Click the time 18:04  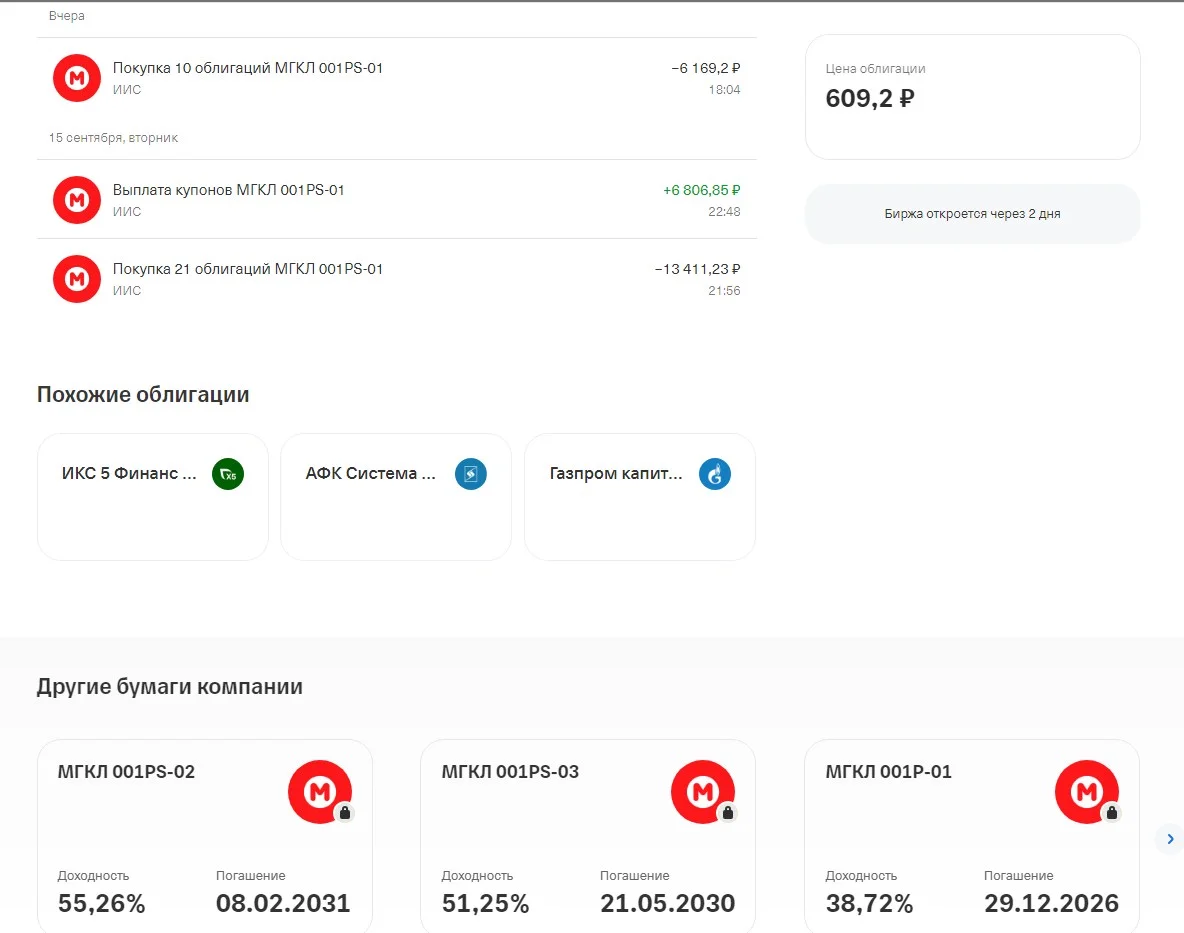coord(724,90)
